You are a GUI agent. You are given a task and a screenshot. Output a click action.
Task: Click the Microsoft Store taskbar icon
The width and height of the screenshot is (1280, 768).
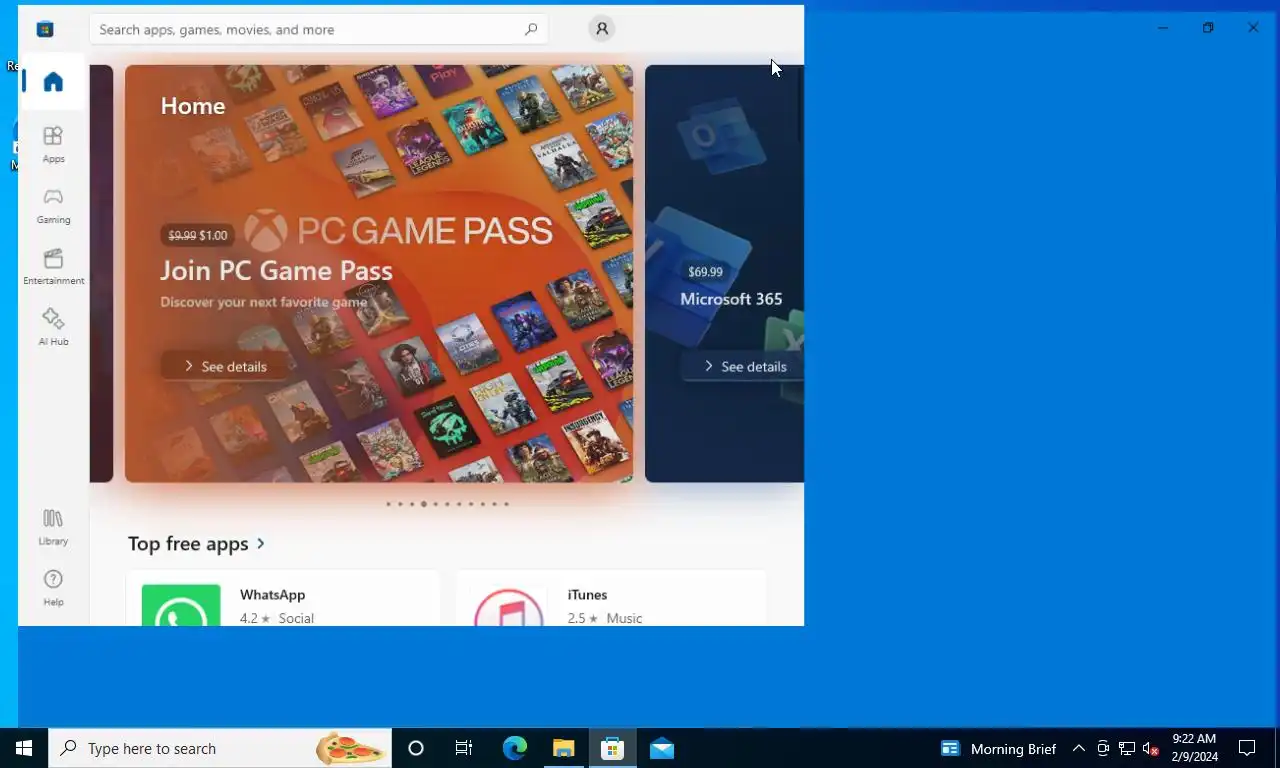612,748
